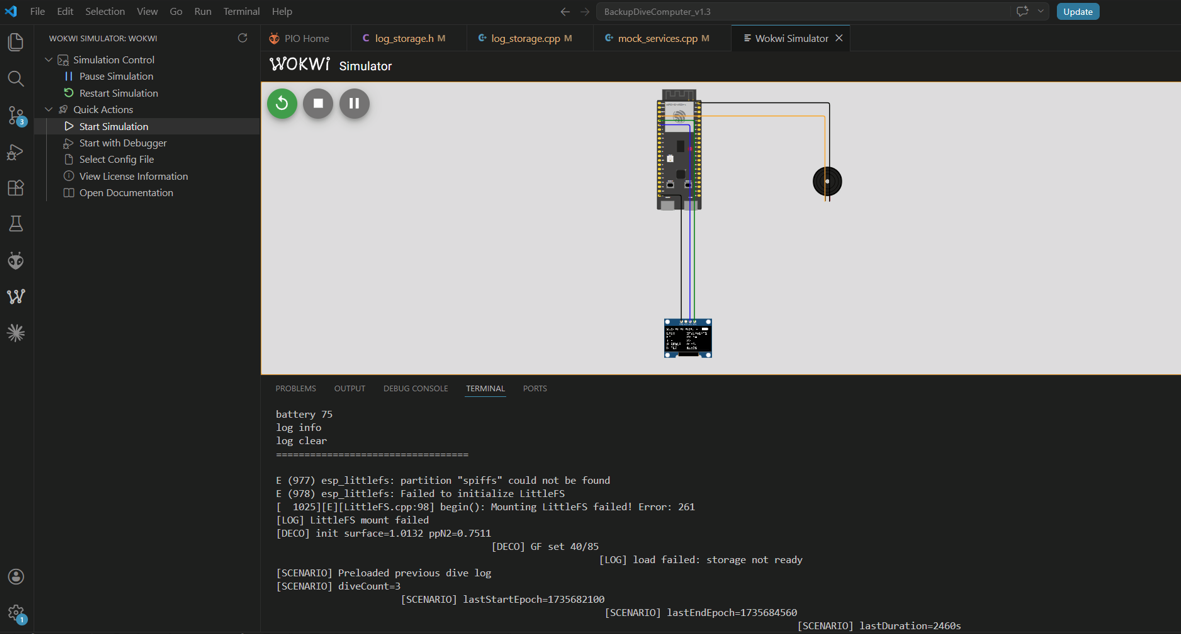Restart simulation with green circular button

[282, 103]
